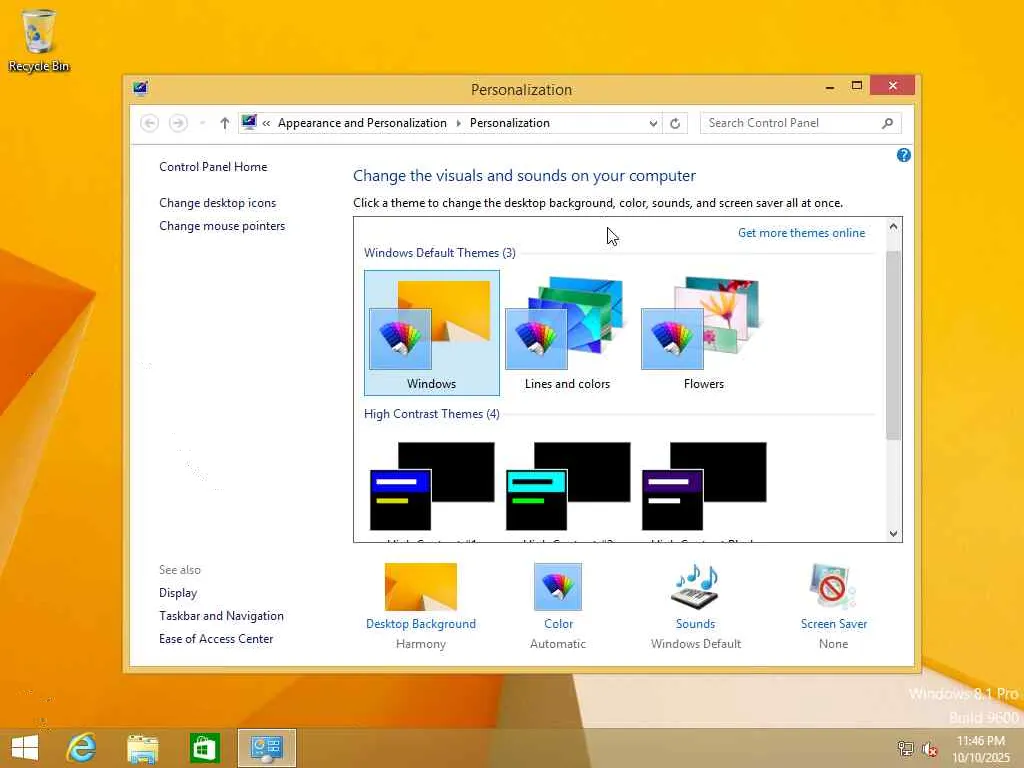Launch Internet Explorer from taskbar
The height and width of the screenshot is (768, 1024).
coord(82,748)
